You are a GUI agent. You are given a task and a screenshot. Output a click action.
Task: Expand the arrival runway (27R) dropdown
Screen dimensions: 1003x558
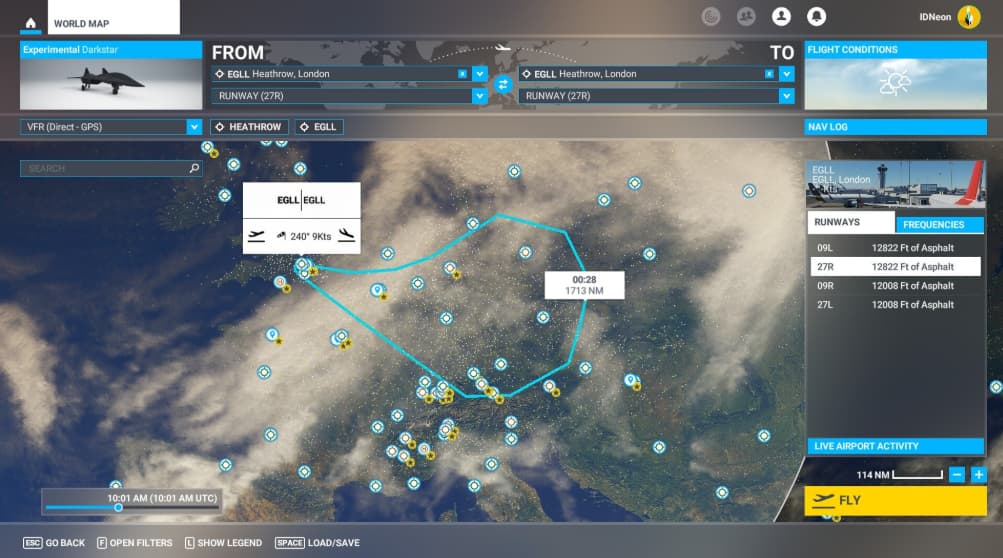786,96
